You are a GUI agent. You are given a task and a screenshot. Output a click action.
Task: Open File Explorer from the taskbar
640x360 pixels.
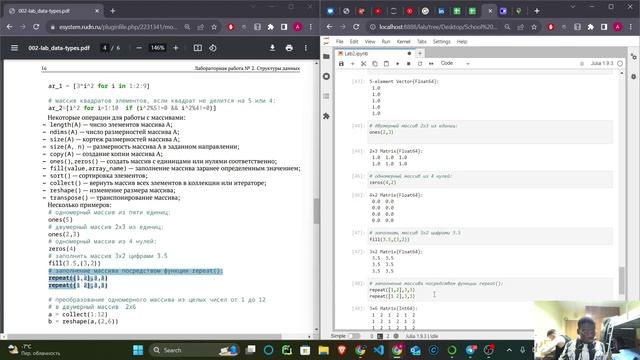(x=324, y=350)
